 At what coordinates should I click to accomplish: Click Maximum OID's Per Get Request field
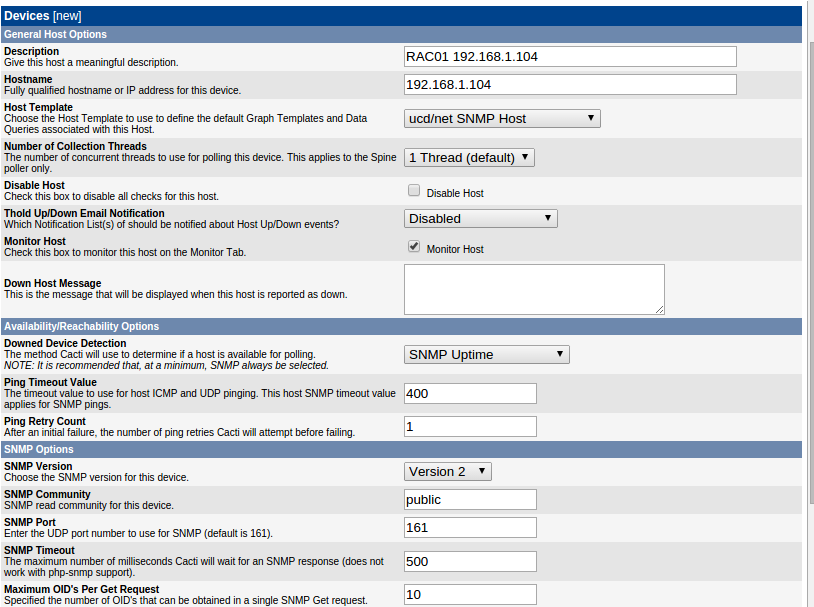(x=470, y=595)
